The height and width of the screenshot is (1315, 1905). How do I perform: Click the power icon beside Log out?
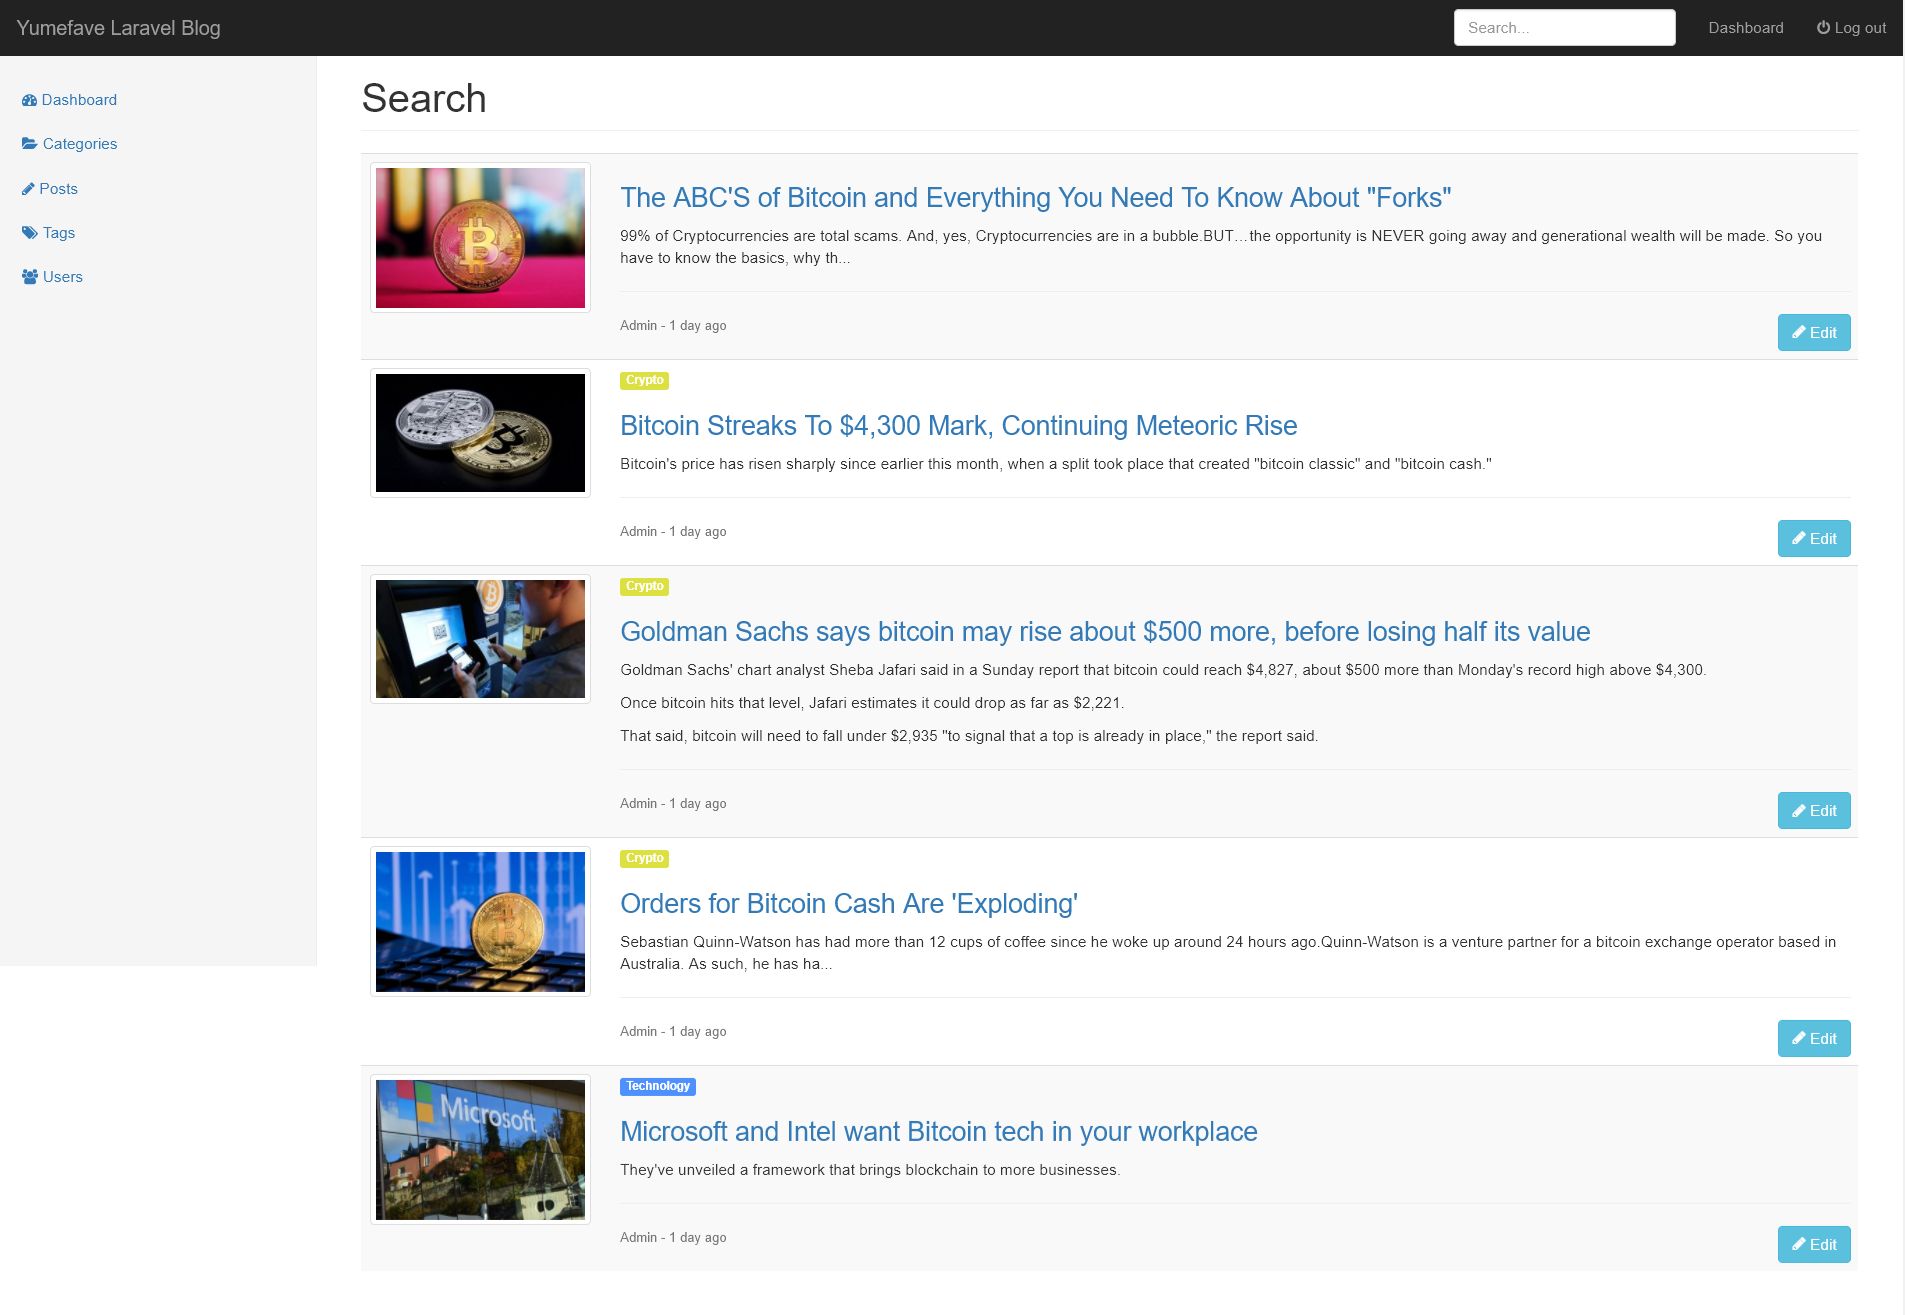click(1823, 28)
